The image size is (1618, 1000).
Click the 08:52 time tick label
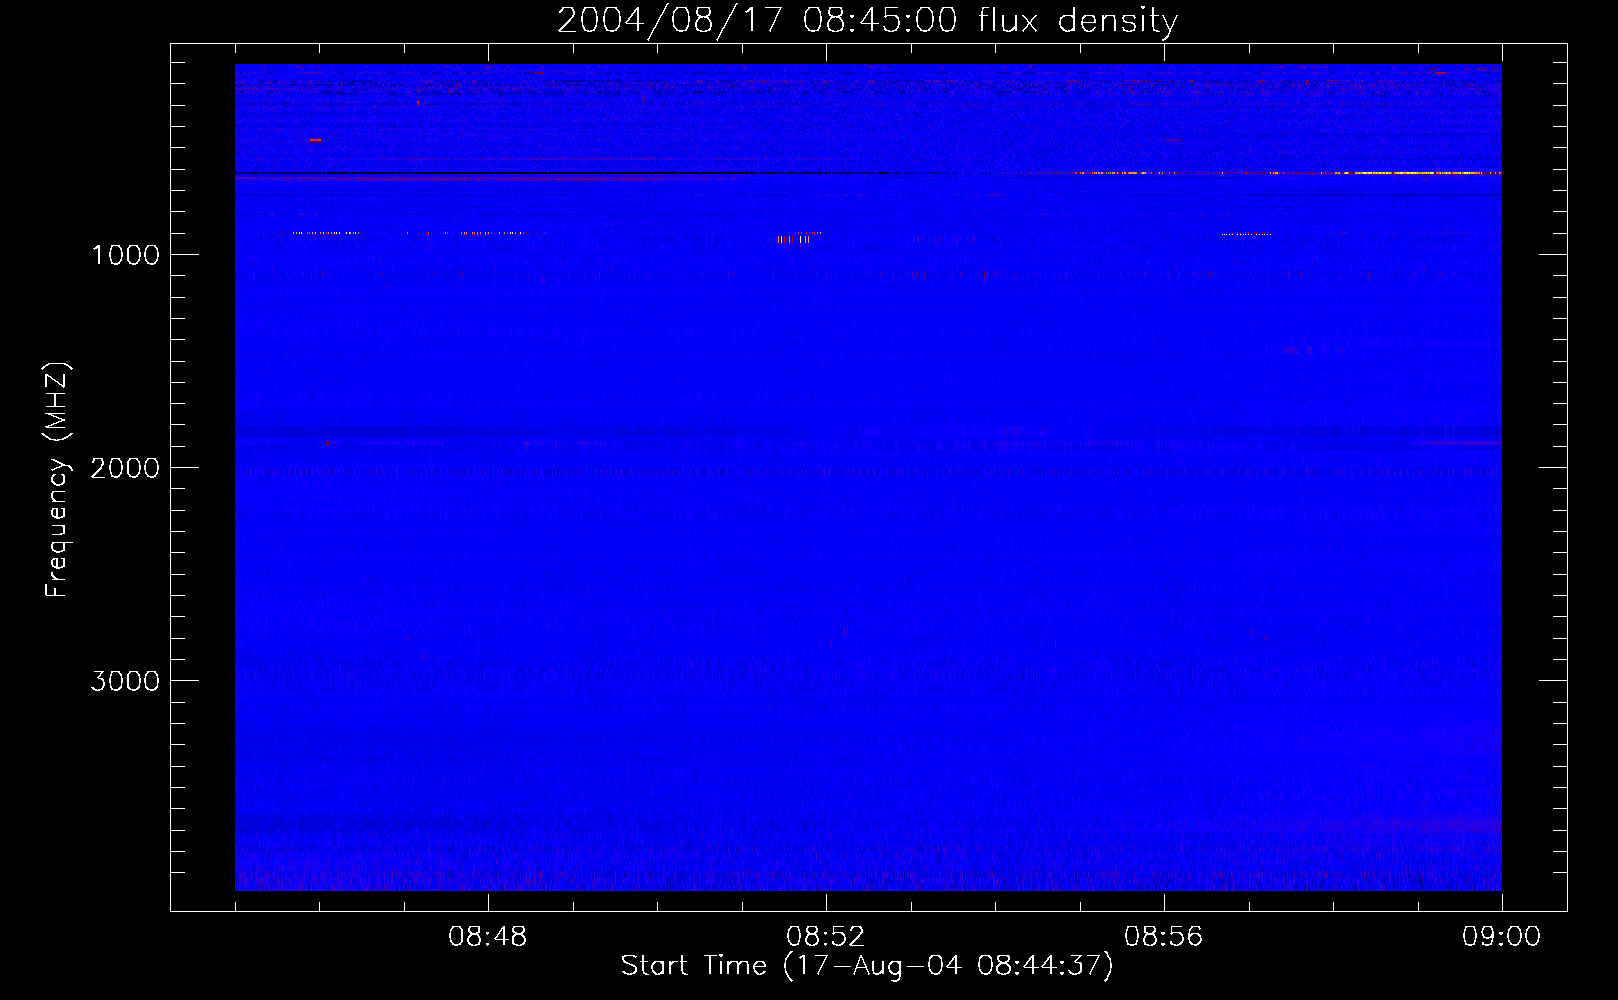click(x=825, y=937)
